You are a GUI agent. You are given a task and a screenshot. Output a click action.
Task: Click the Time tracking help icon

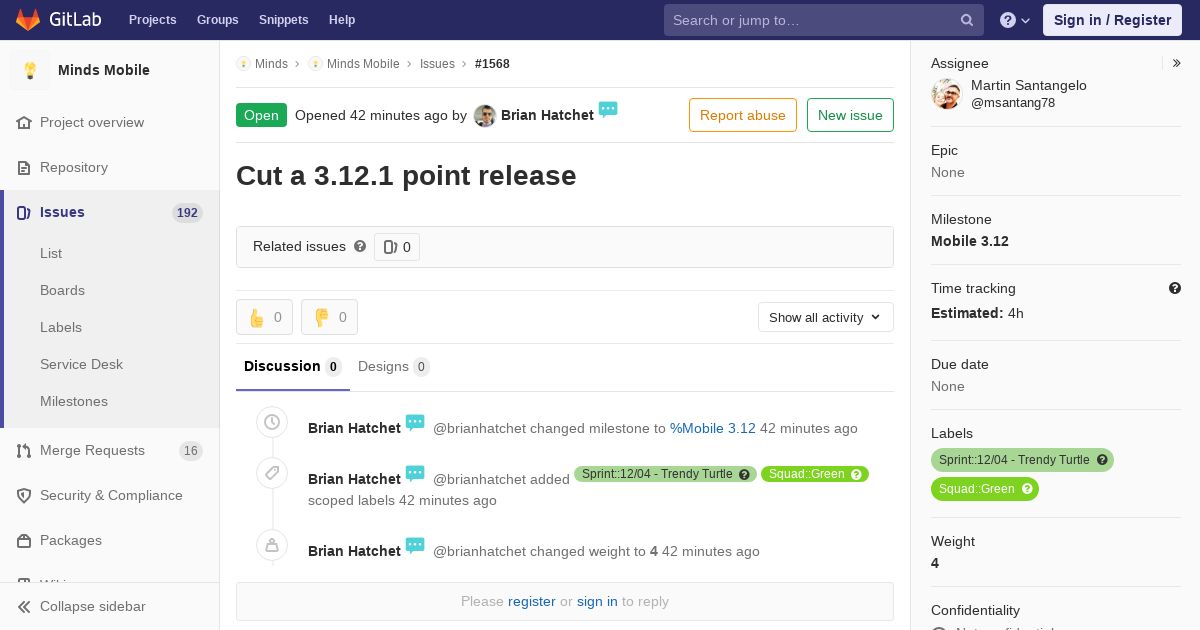[1175, 288]
